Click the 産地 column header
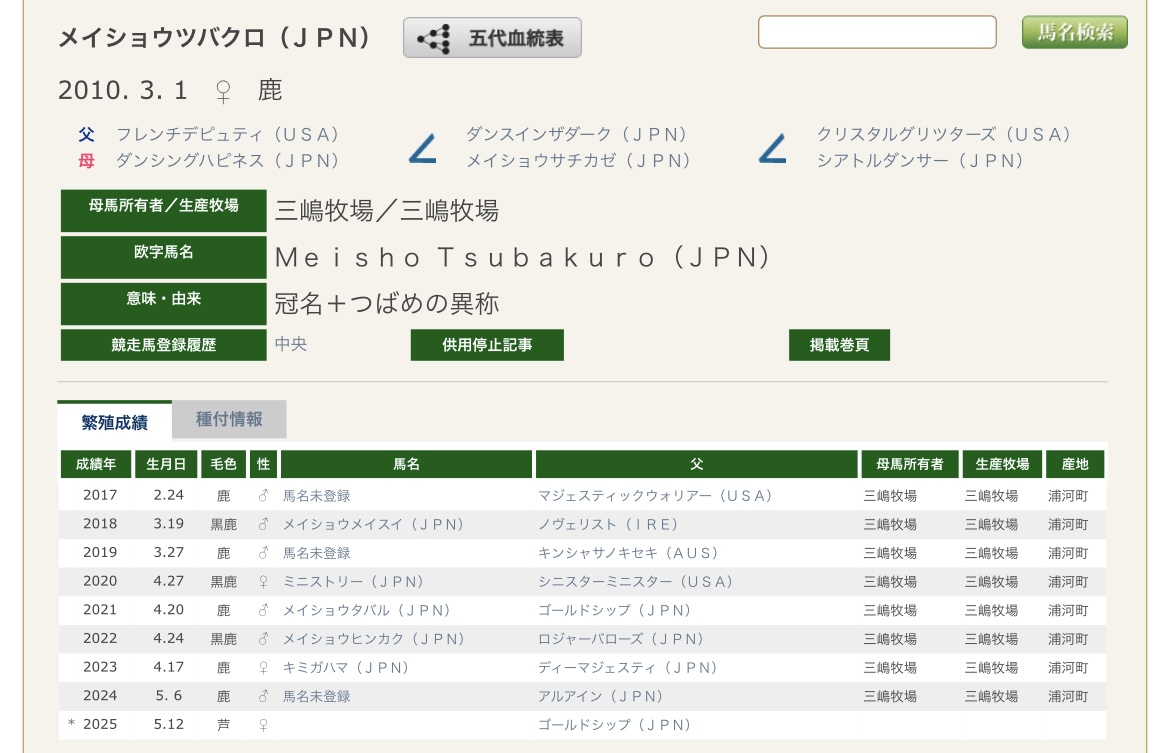 1075,464
